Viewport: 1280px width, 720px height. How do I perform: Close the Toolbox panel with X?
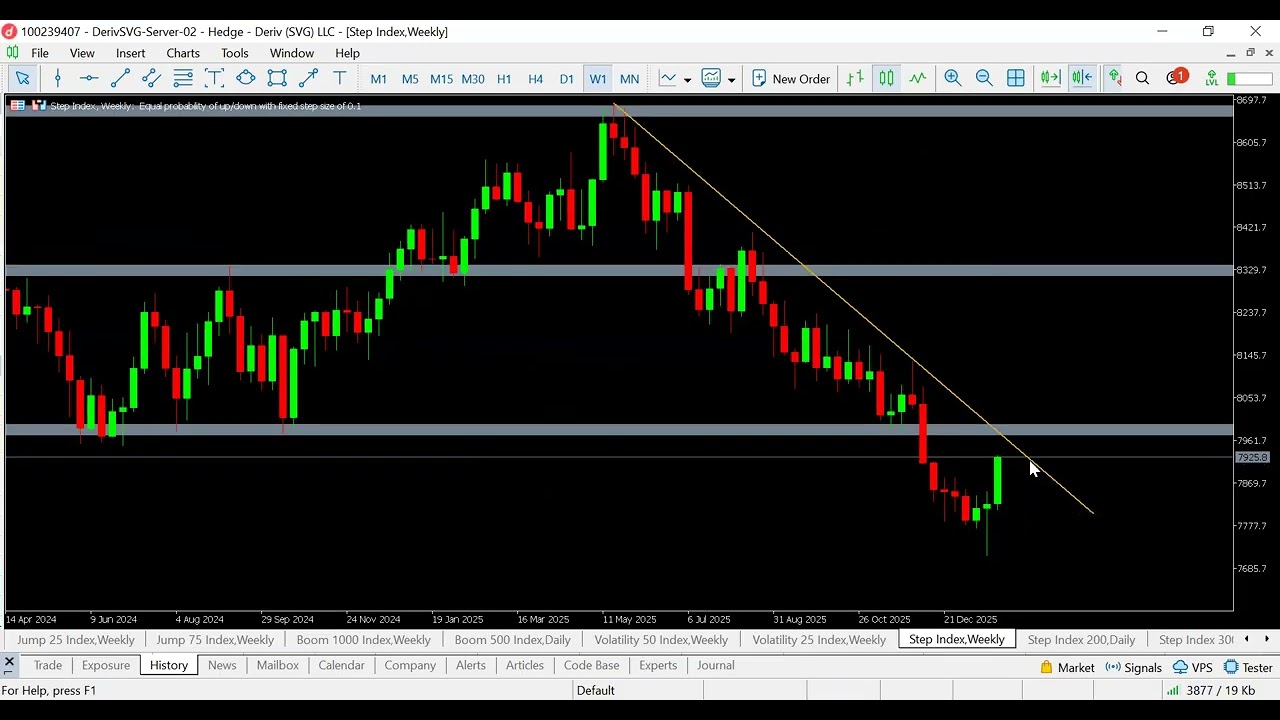[x=9, y=662]
